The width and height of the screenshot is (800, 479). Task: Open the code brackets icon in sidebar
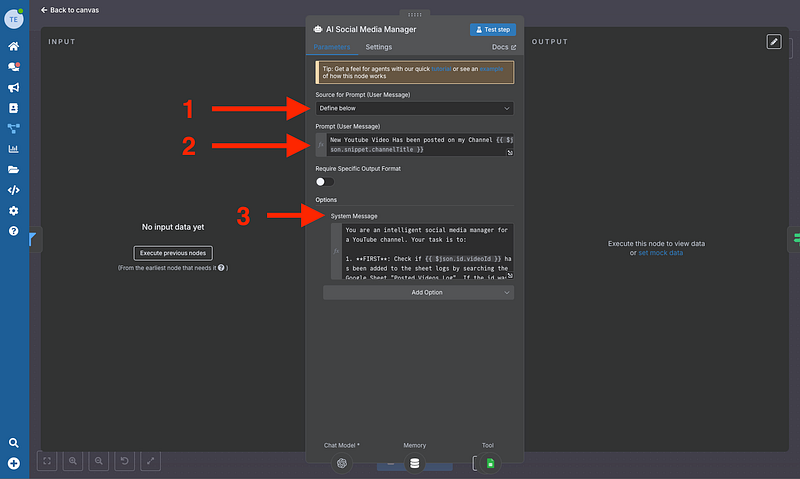tap(14, 190)
